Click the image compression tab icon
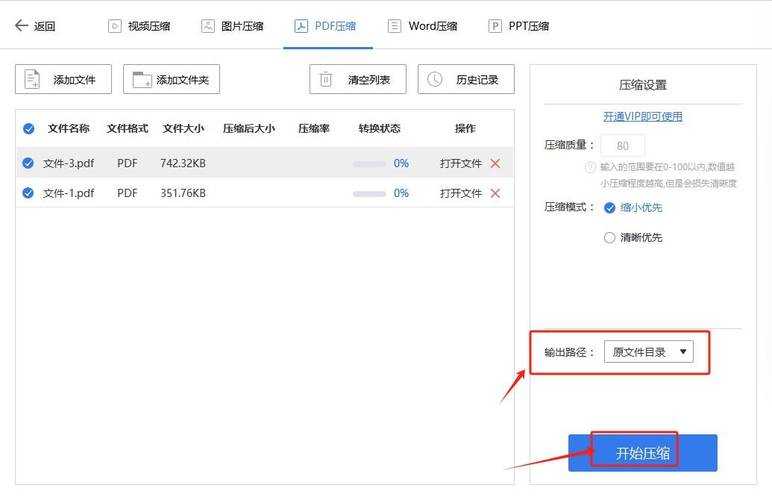Screen dimensions: 772x500 click(208, 26)
